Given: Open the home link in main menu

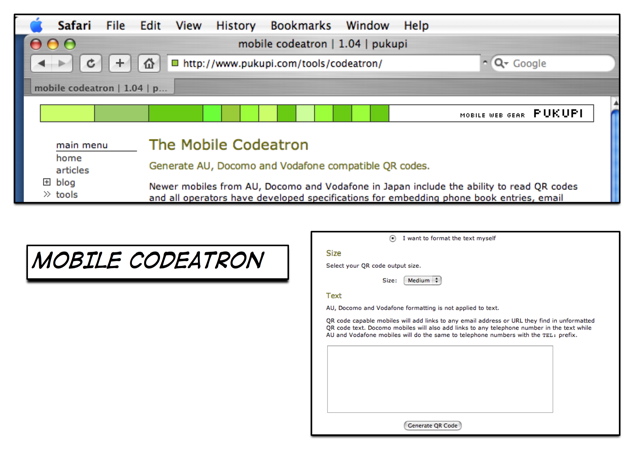Looking at the screenshot, I should [69, 158].
